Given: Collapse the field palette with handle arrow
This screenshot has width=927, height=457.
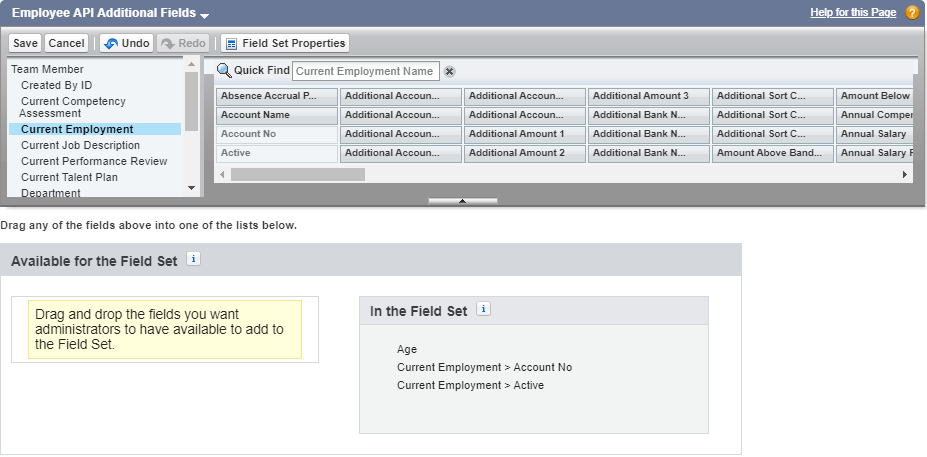Looking at the screenshot, I should tap(463, 201).
